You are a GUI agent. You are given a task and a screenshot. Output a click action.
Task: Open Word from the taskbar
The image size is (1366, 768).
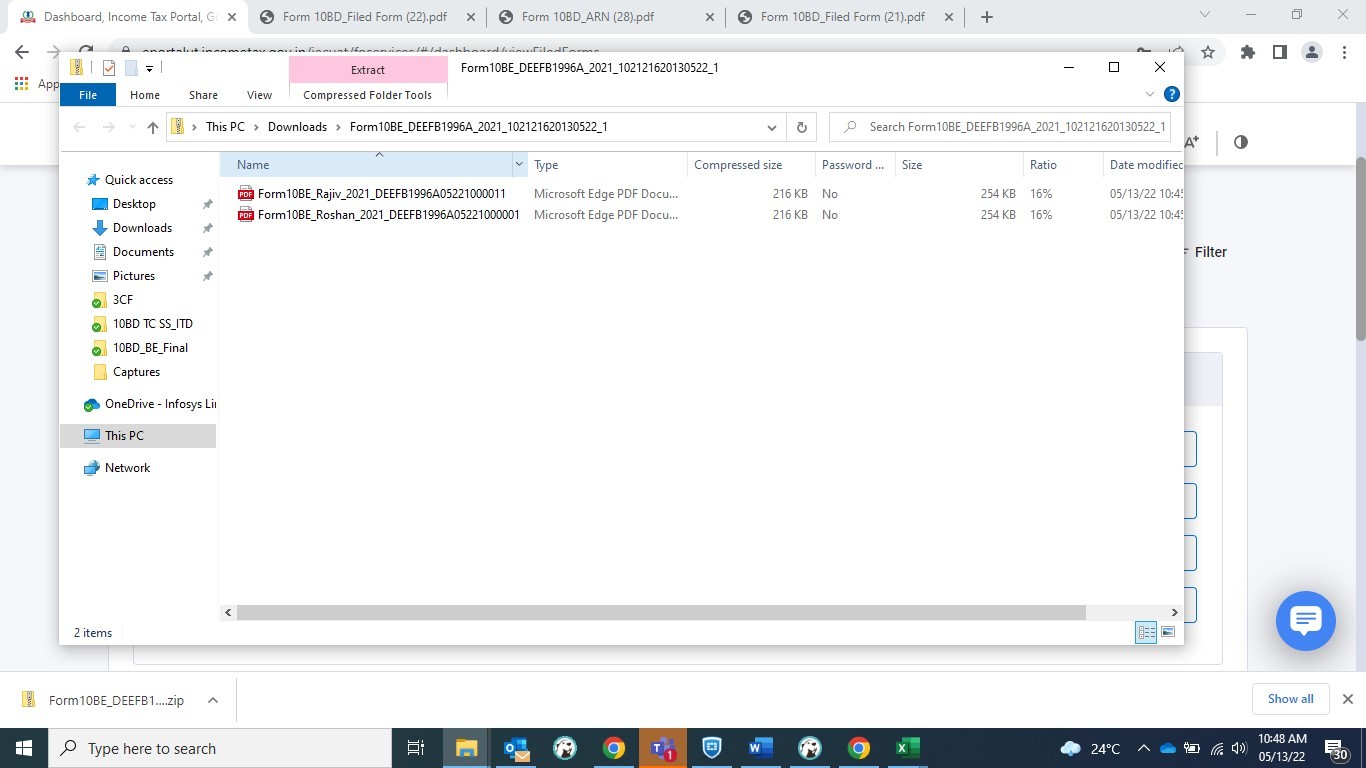click(x=760, y=748)
